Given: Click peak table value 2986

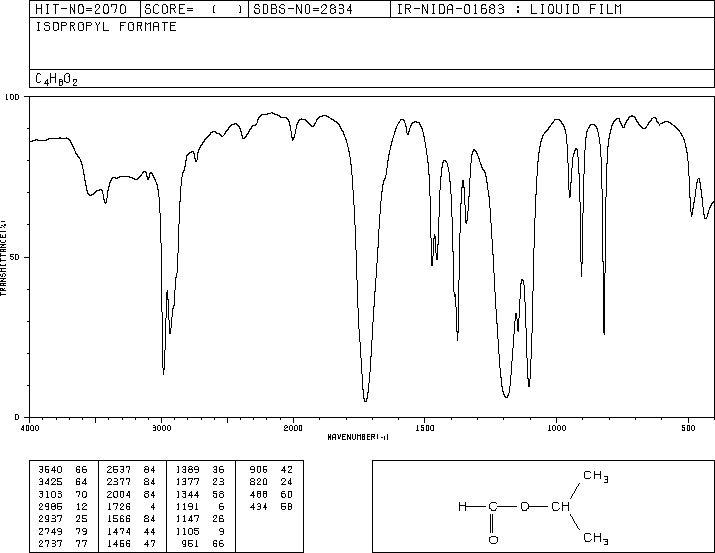Looking at the screenshot, I should coord(50,506).
